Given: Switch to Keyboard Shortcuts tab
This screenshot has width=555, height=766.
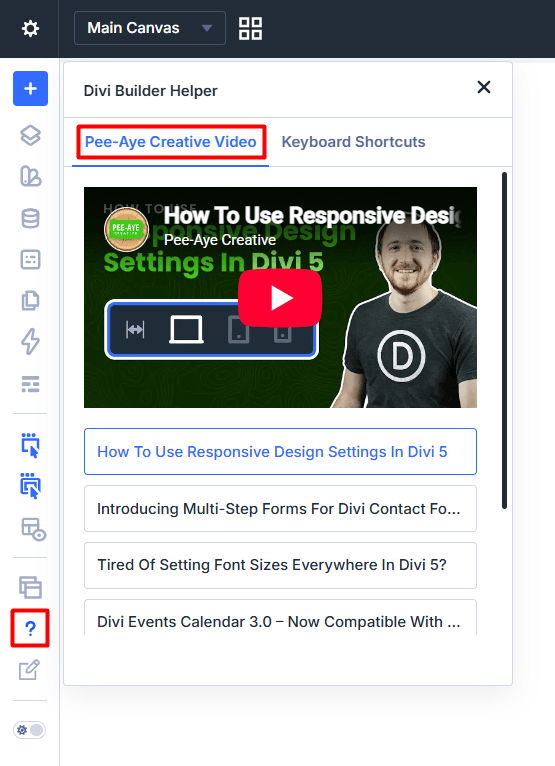Looking at the screenshot, I should 353,142.
